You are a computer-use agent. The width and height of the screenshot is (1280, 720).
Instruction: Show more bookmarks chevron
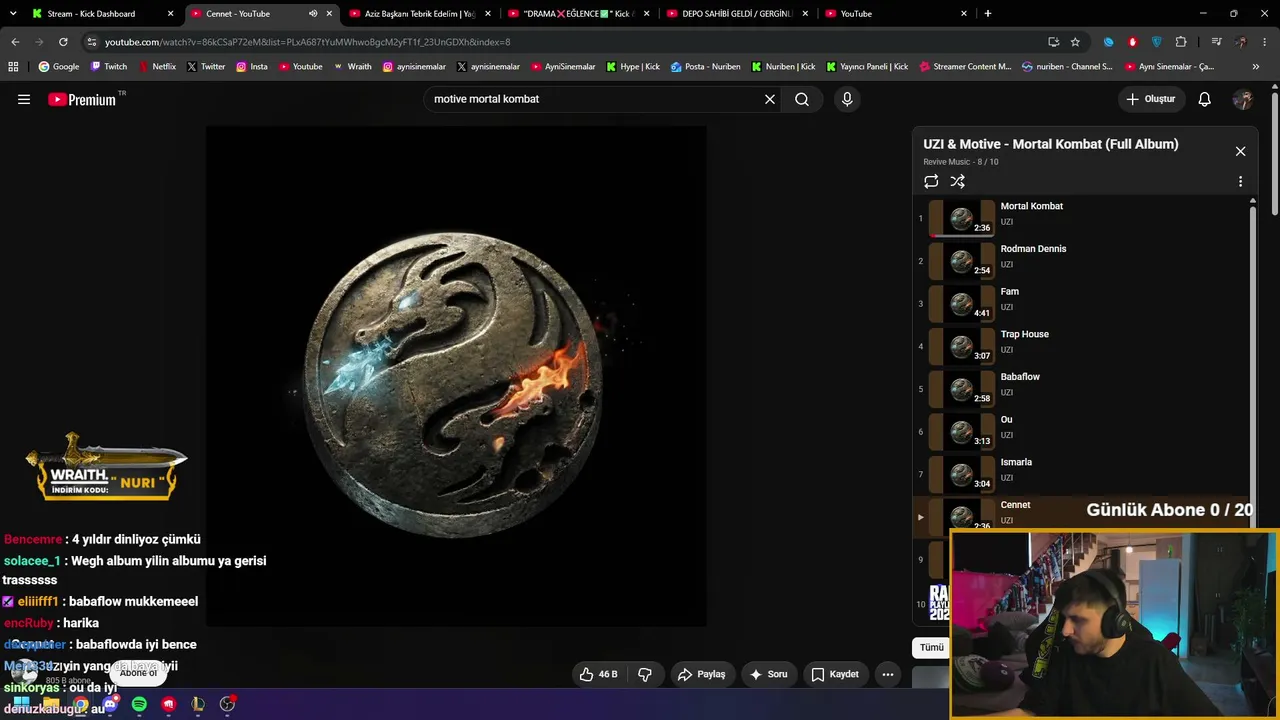point(1256,67)
